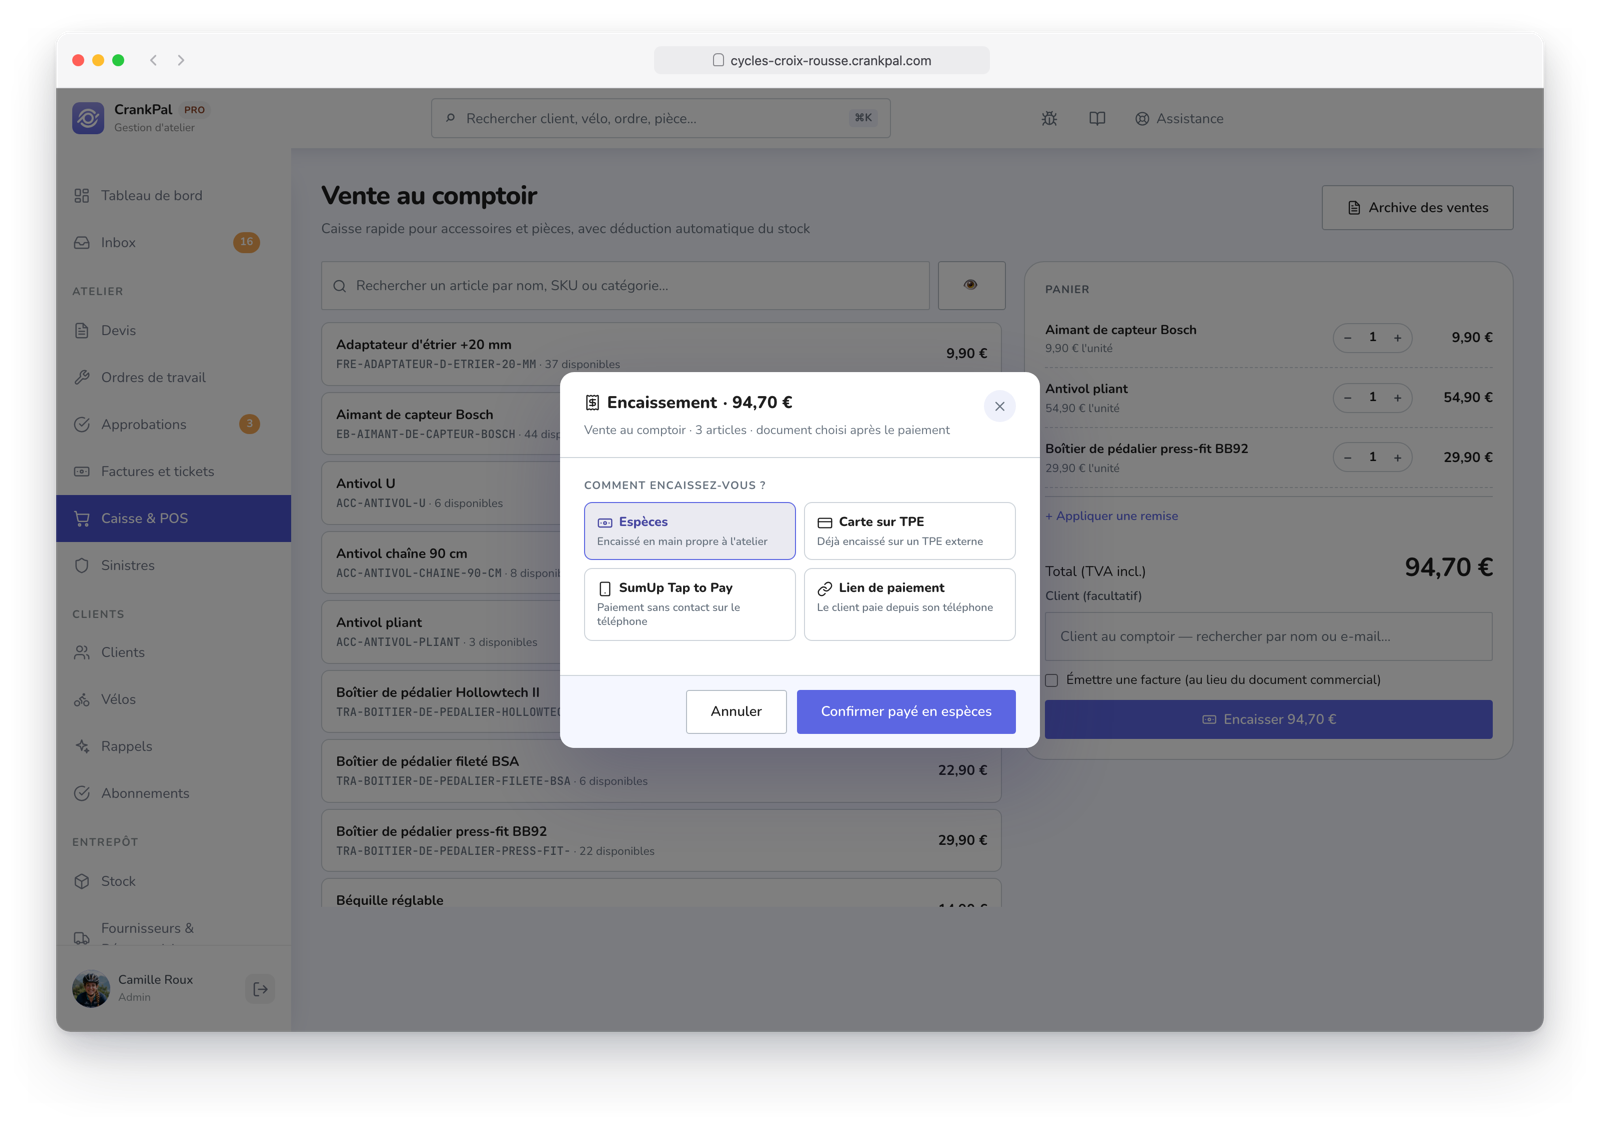Click the bug report icon in header
The image size is (1600, 1131).
coord(1049,118)
